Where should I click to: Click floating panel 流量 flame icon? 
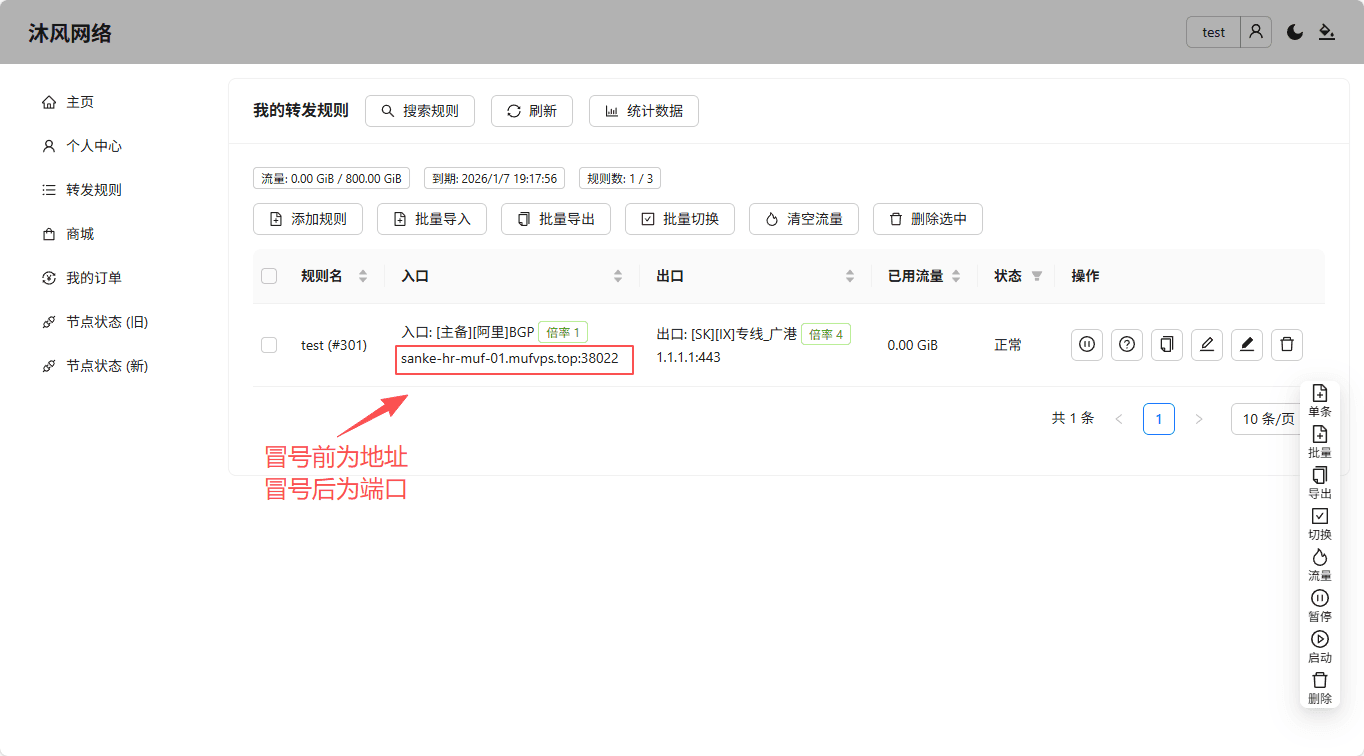click(1320, 557)
